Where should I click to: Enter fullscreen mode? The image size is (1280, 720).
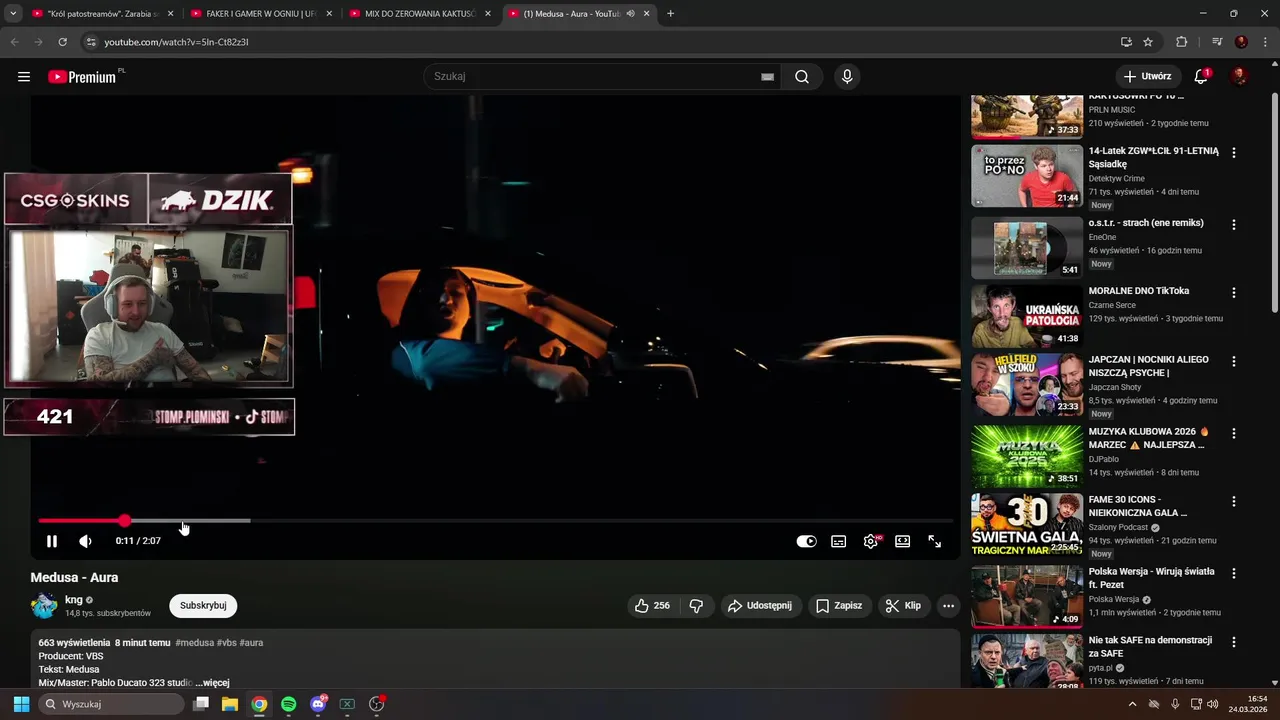tap(935, 541)
